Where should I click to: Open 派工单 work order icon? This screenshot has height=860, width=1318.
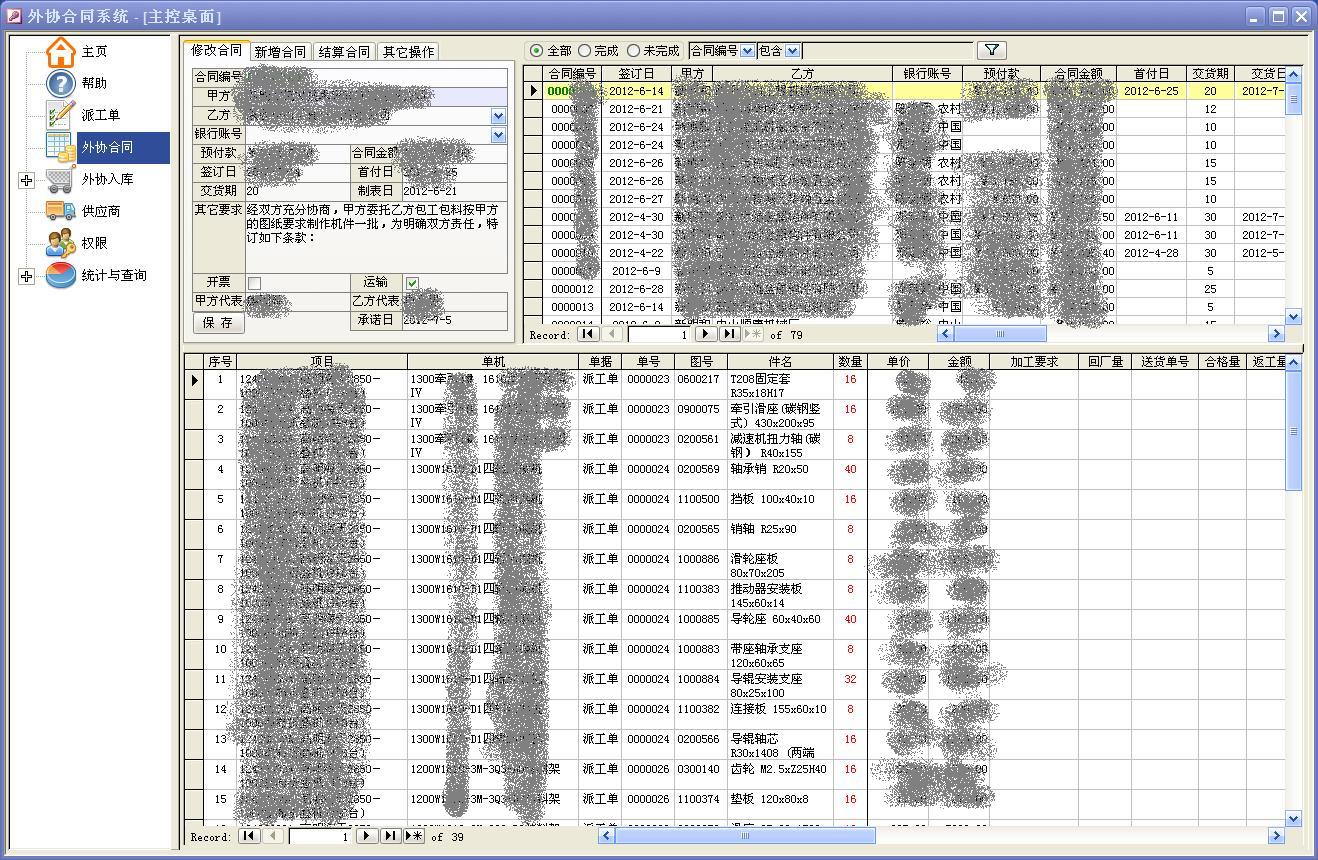pos(61,115)
